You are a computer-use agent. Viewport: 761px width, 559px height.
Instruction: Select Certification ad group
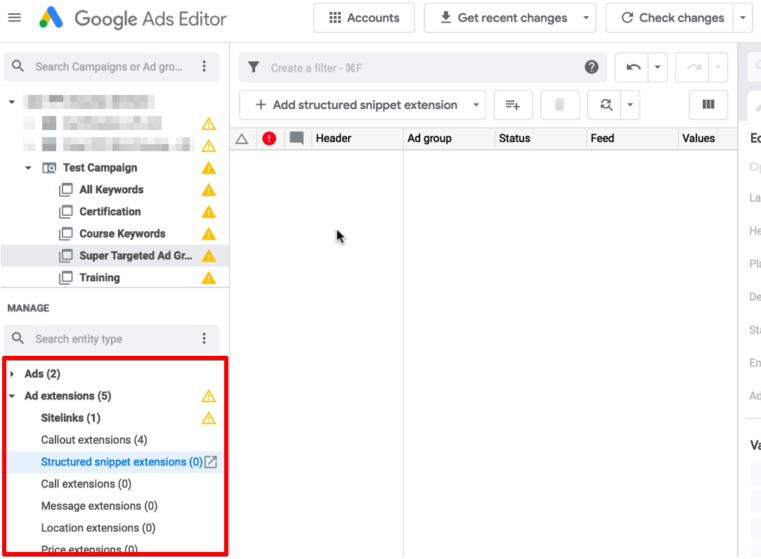(110, 212)
